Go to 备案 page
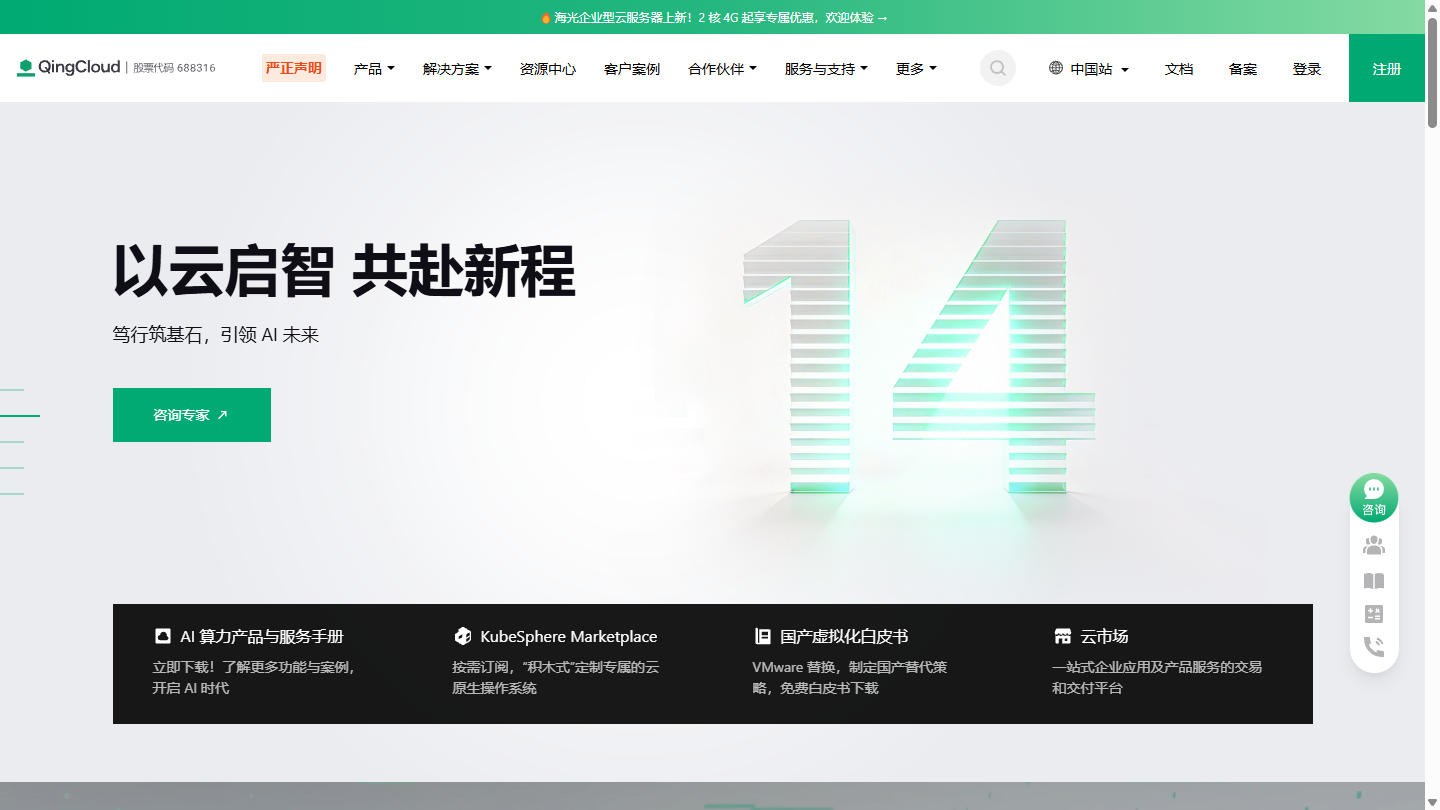 point(1243,69)
